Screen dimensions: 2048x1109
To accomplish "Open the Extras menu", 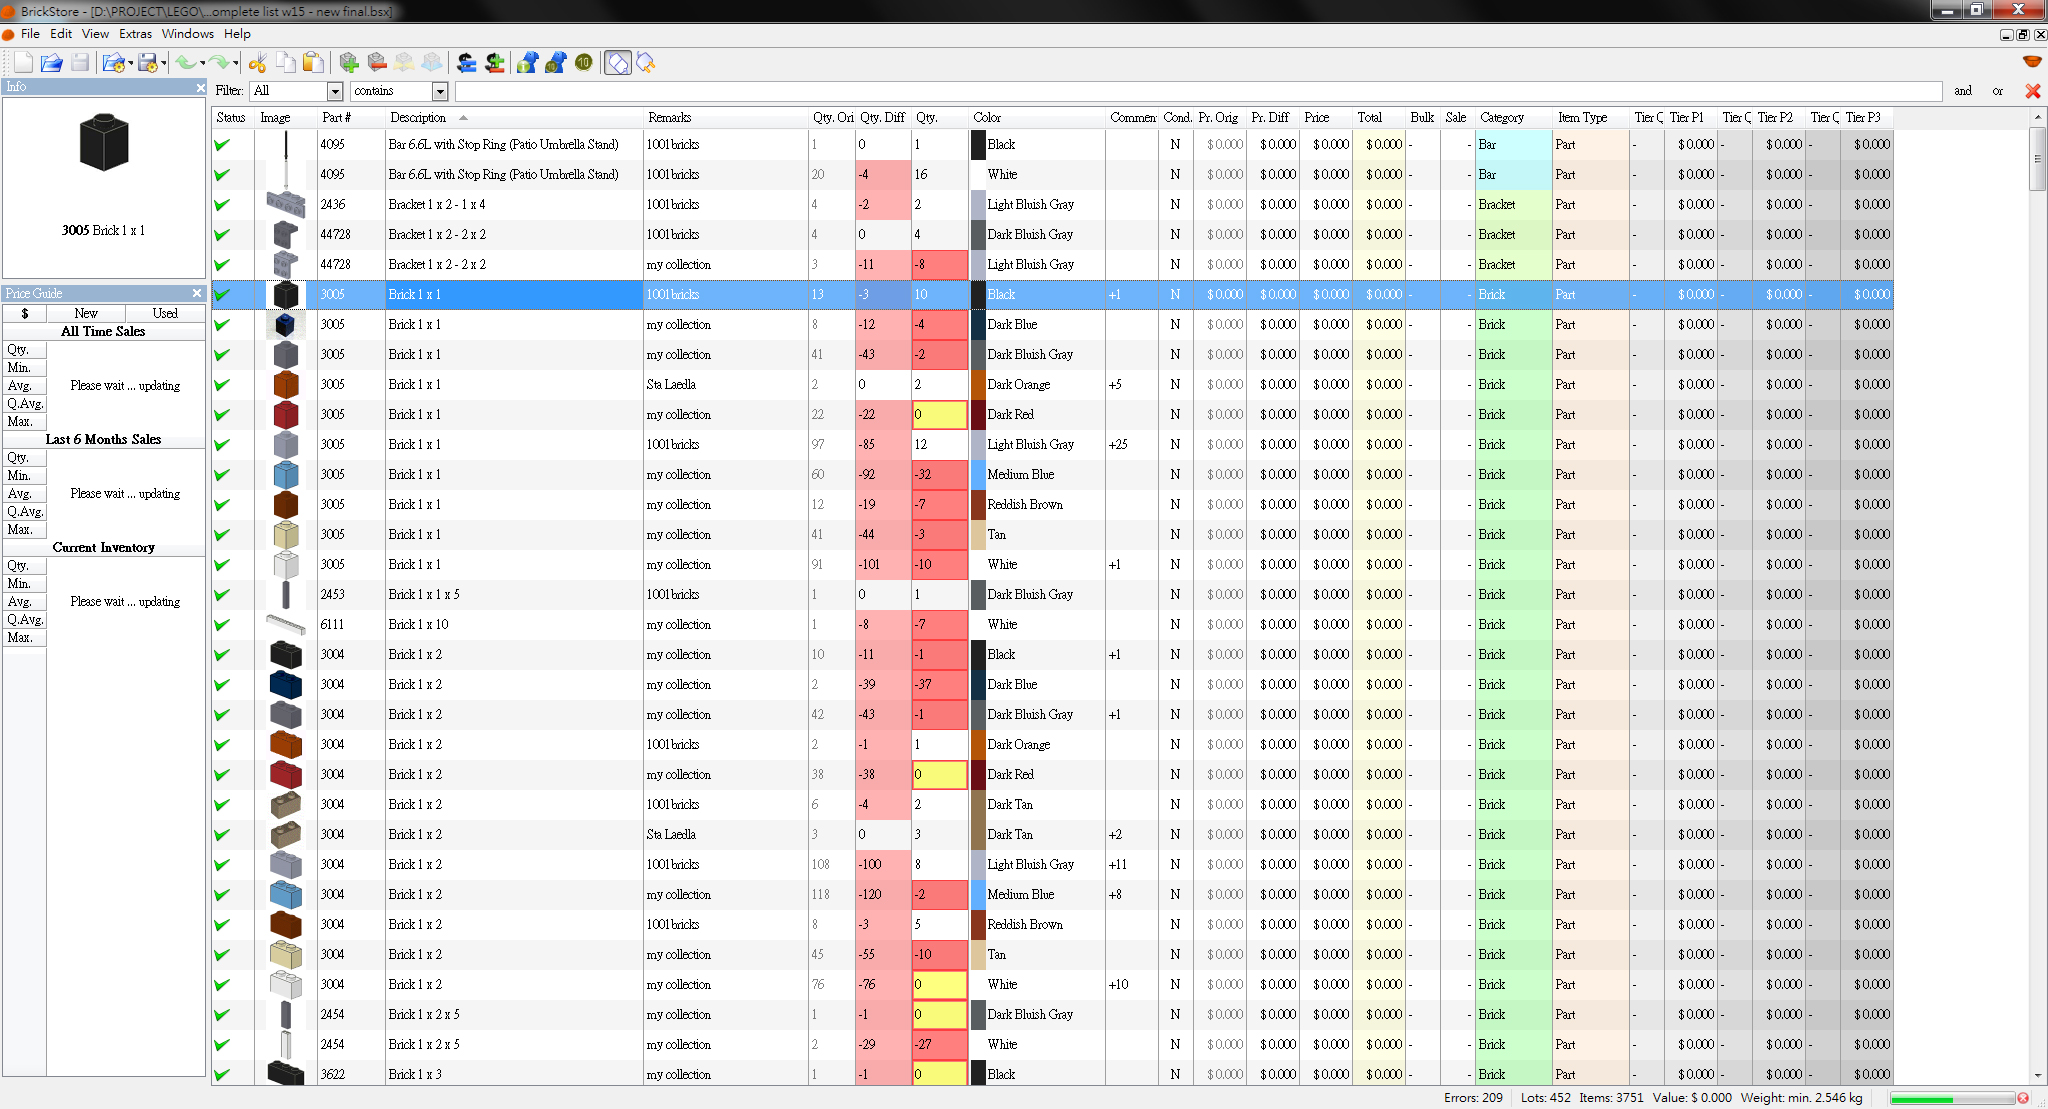I will (x=135, y=34).
